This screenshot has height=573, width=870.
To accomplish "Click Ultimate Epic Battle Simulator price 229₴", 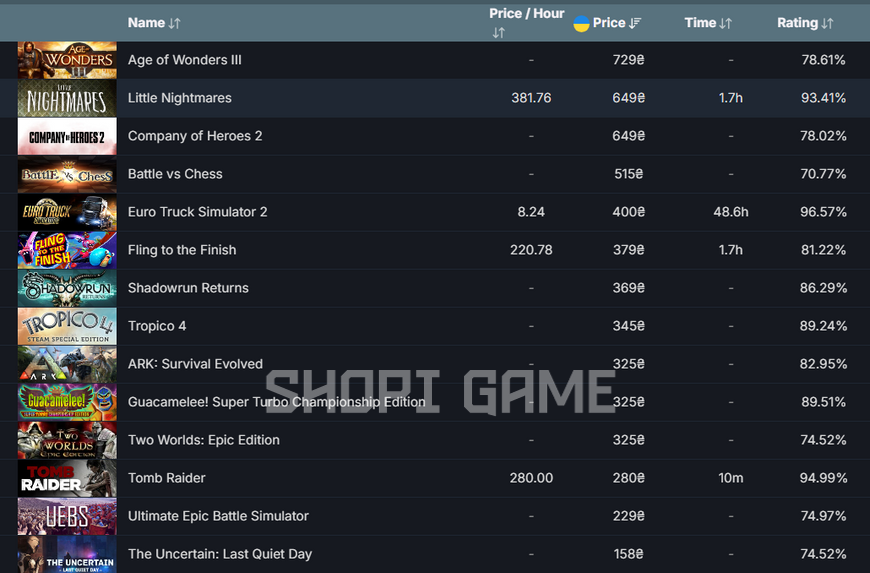I will 628,516.
